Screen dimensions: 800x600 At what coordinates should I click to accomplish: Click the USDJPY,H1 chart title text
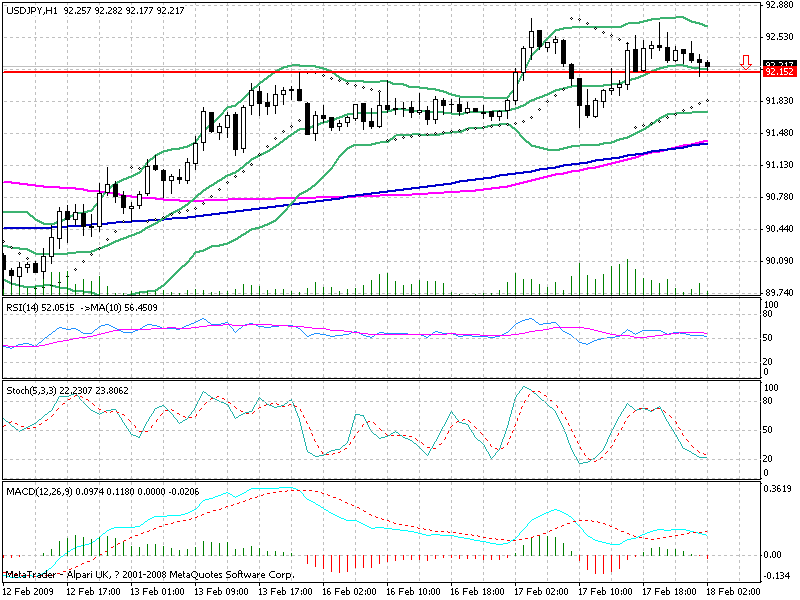[32, 10]
